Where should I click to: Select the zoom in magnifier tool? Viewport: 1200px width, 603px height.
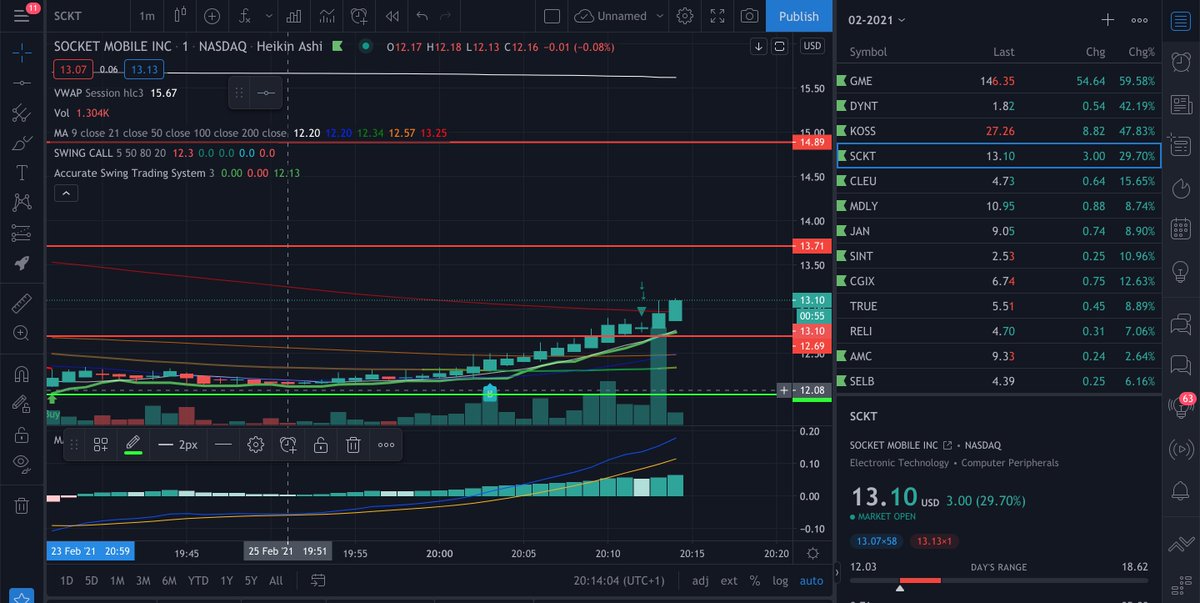[21, 332]
